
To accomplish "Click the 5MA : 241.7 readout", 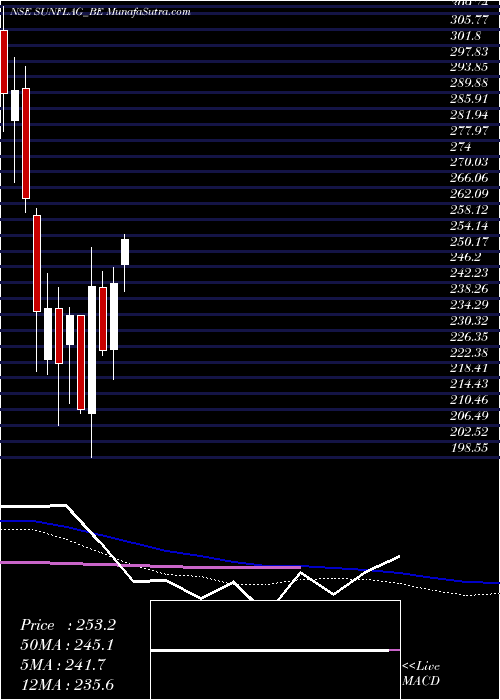I will (62, 665).
